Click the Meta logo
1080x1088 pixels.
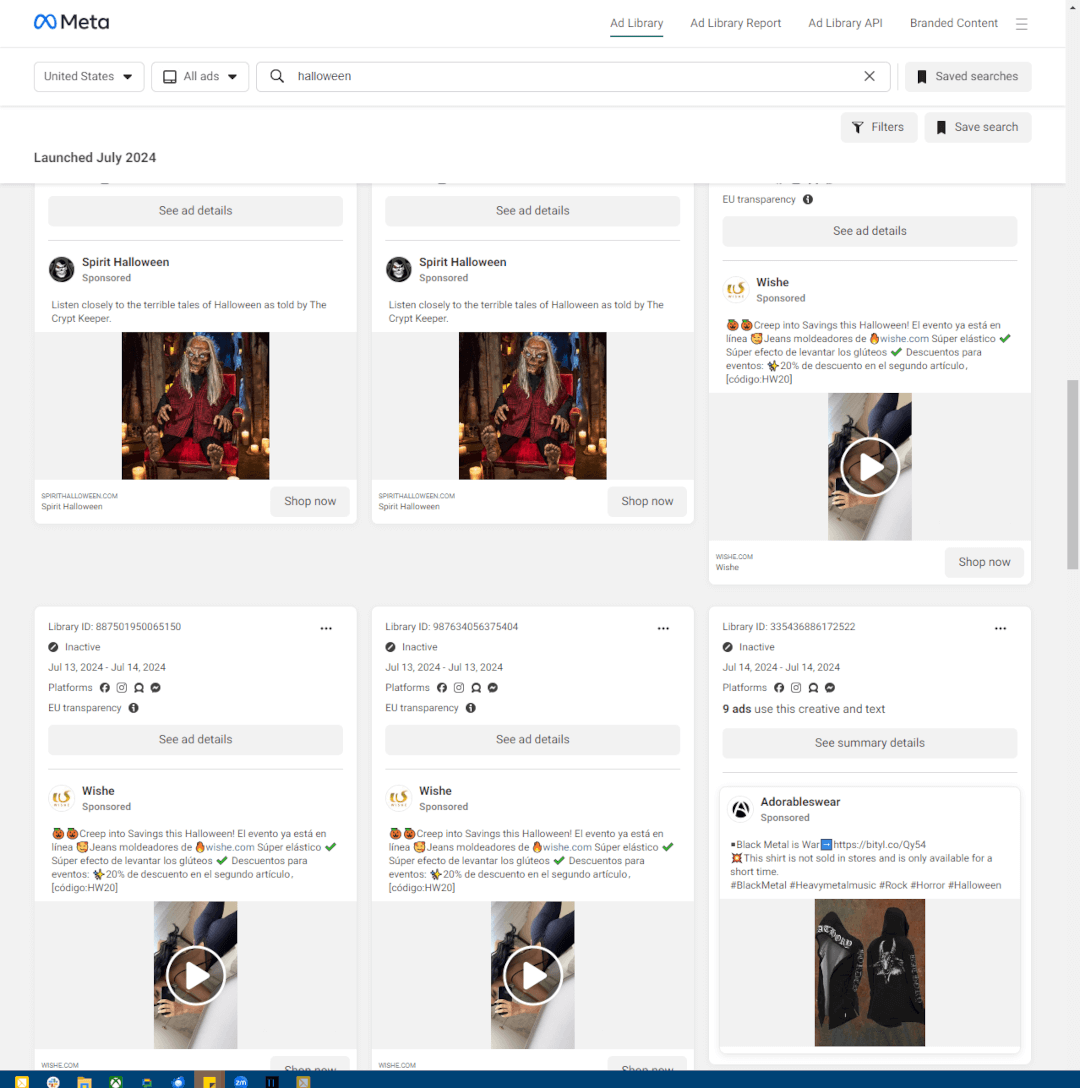pyautogui.click(x=71, y=22)
